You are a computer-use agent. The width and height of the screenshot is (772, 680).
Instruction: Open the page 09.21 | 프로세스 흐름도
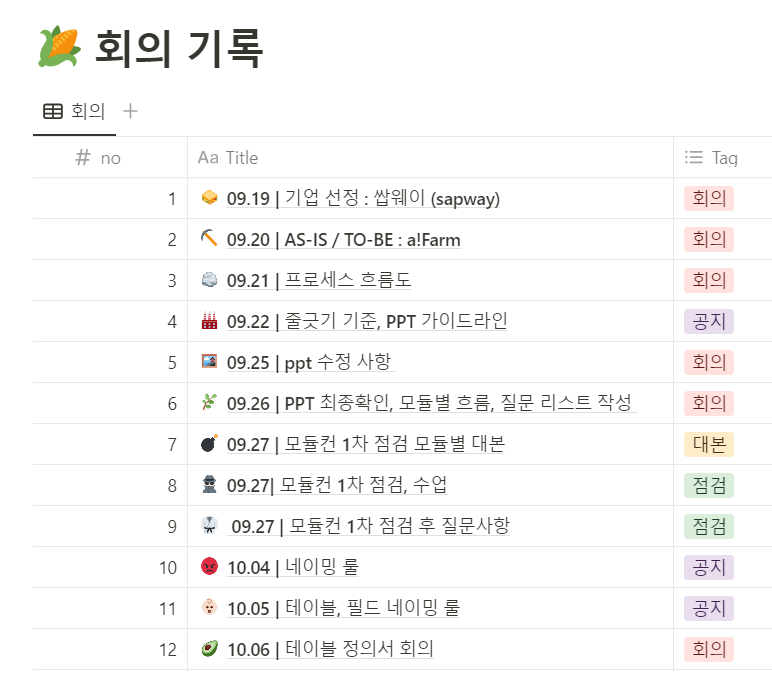tap(319, 280)
